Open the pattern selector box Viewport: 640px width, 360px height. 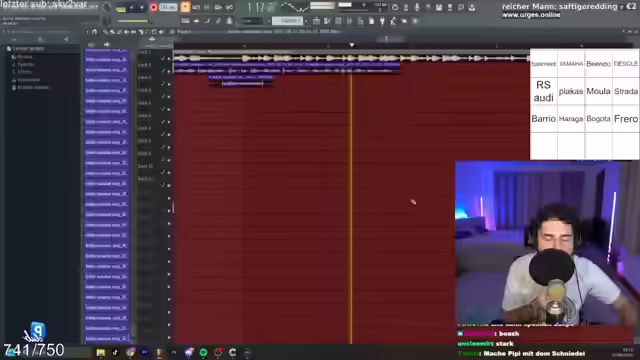point(287,20)
